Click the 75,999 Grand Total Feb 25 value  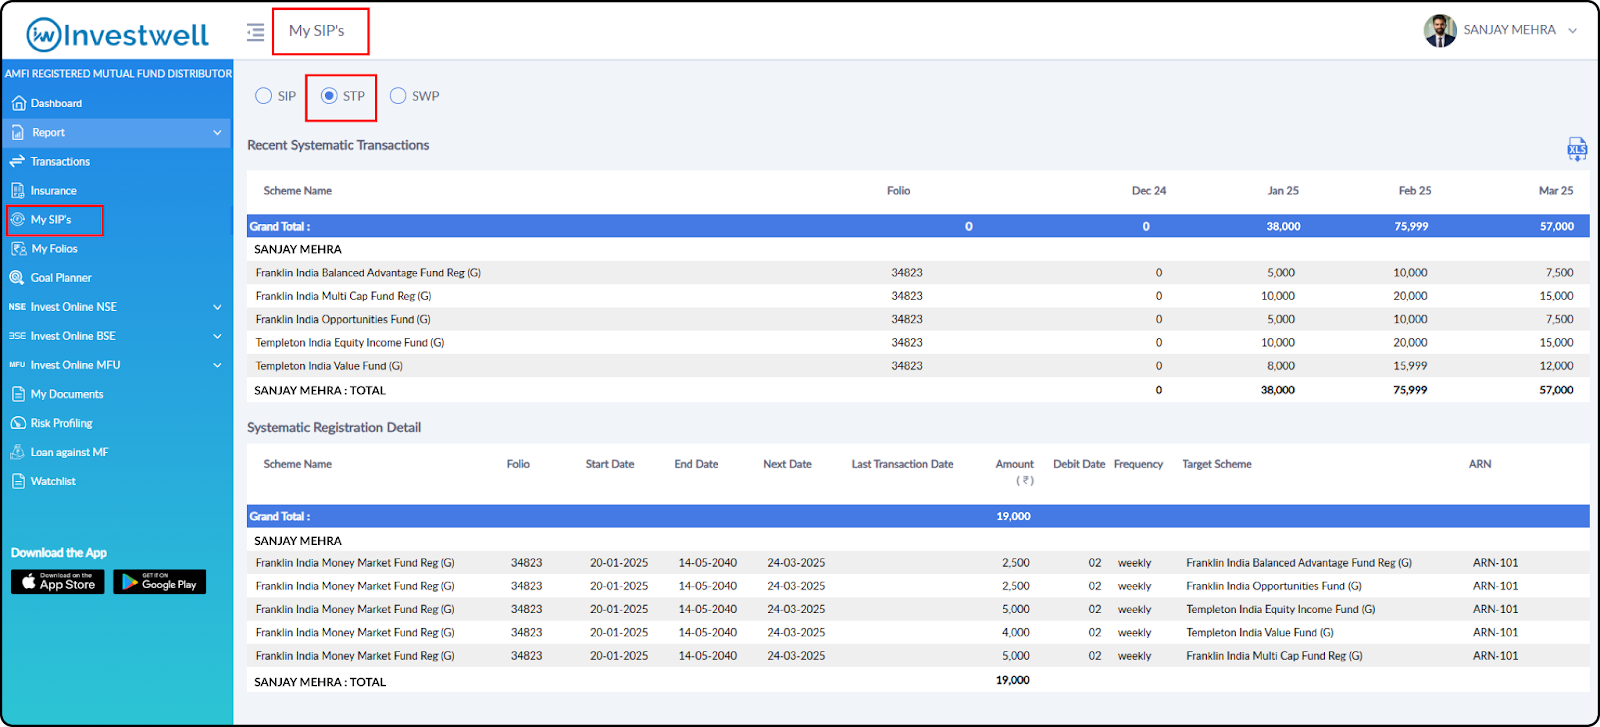click(1411, 226)
